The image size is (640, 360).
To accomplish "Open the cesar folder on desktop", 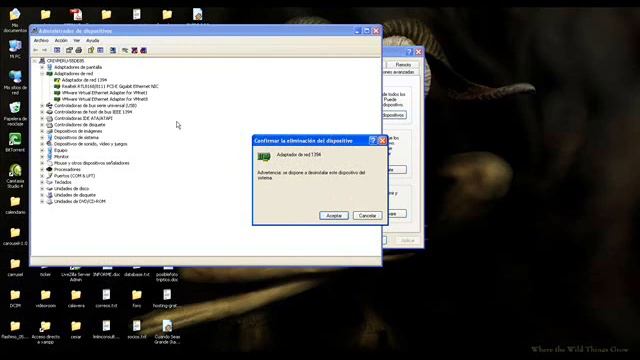I will pyautogui.click(x=76, y=326).
